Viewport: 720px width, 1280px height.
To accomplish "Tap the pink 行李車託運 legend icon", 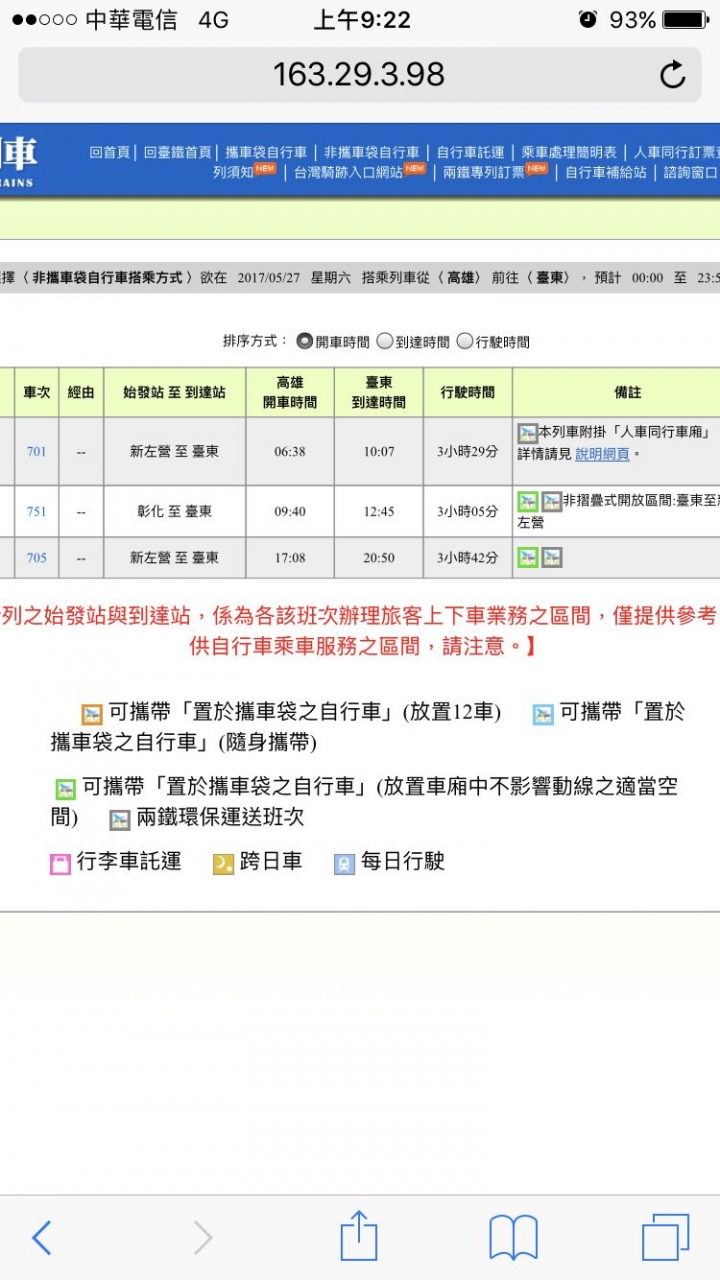I will 60,864.
